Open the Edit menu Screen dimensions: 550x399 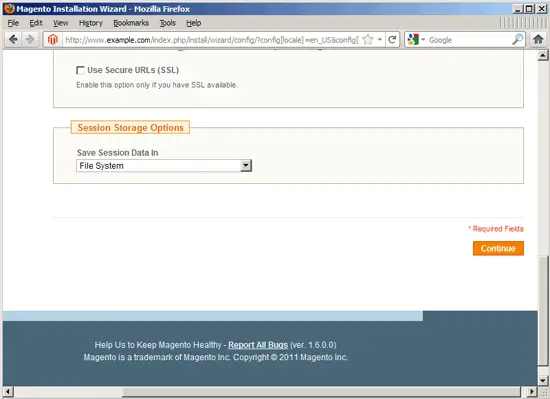click(x=36, y=23)
